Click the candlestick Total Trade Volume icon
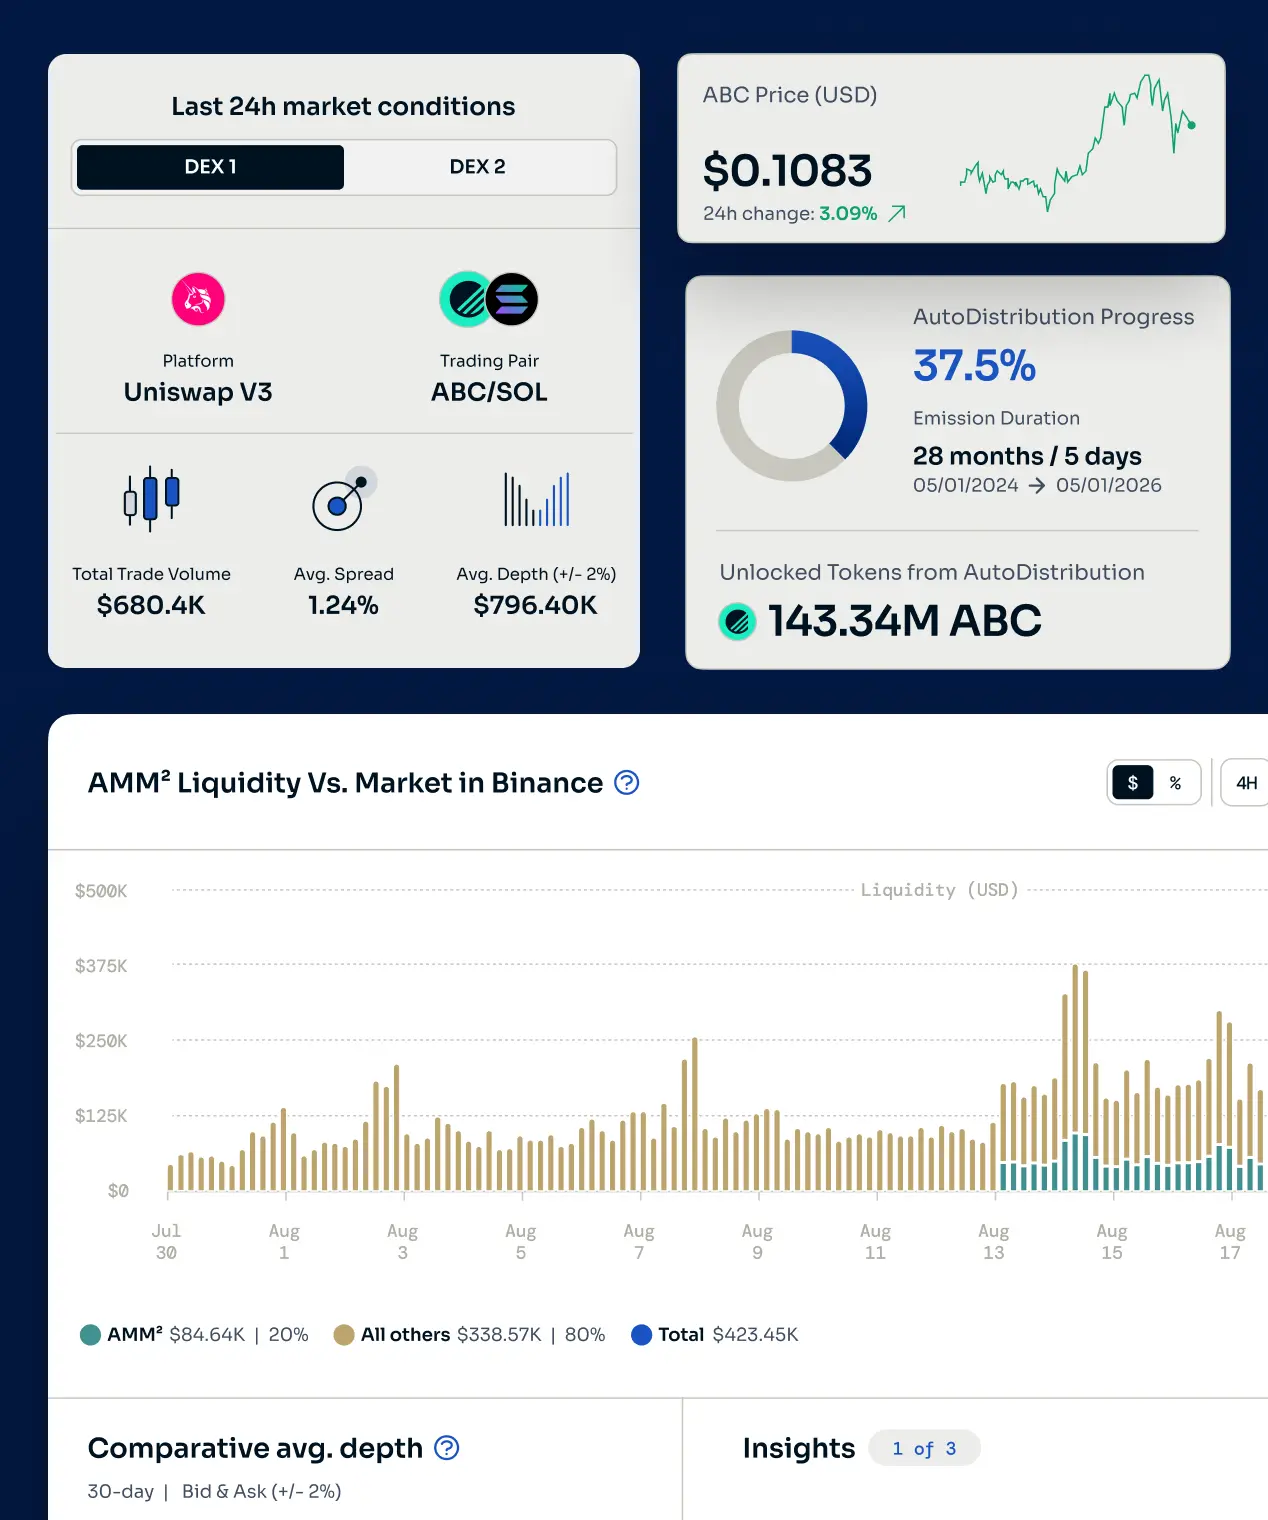 pyautogui.click(x=152, y=498)
